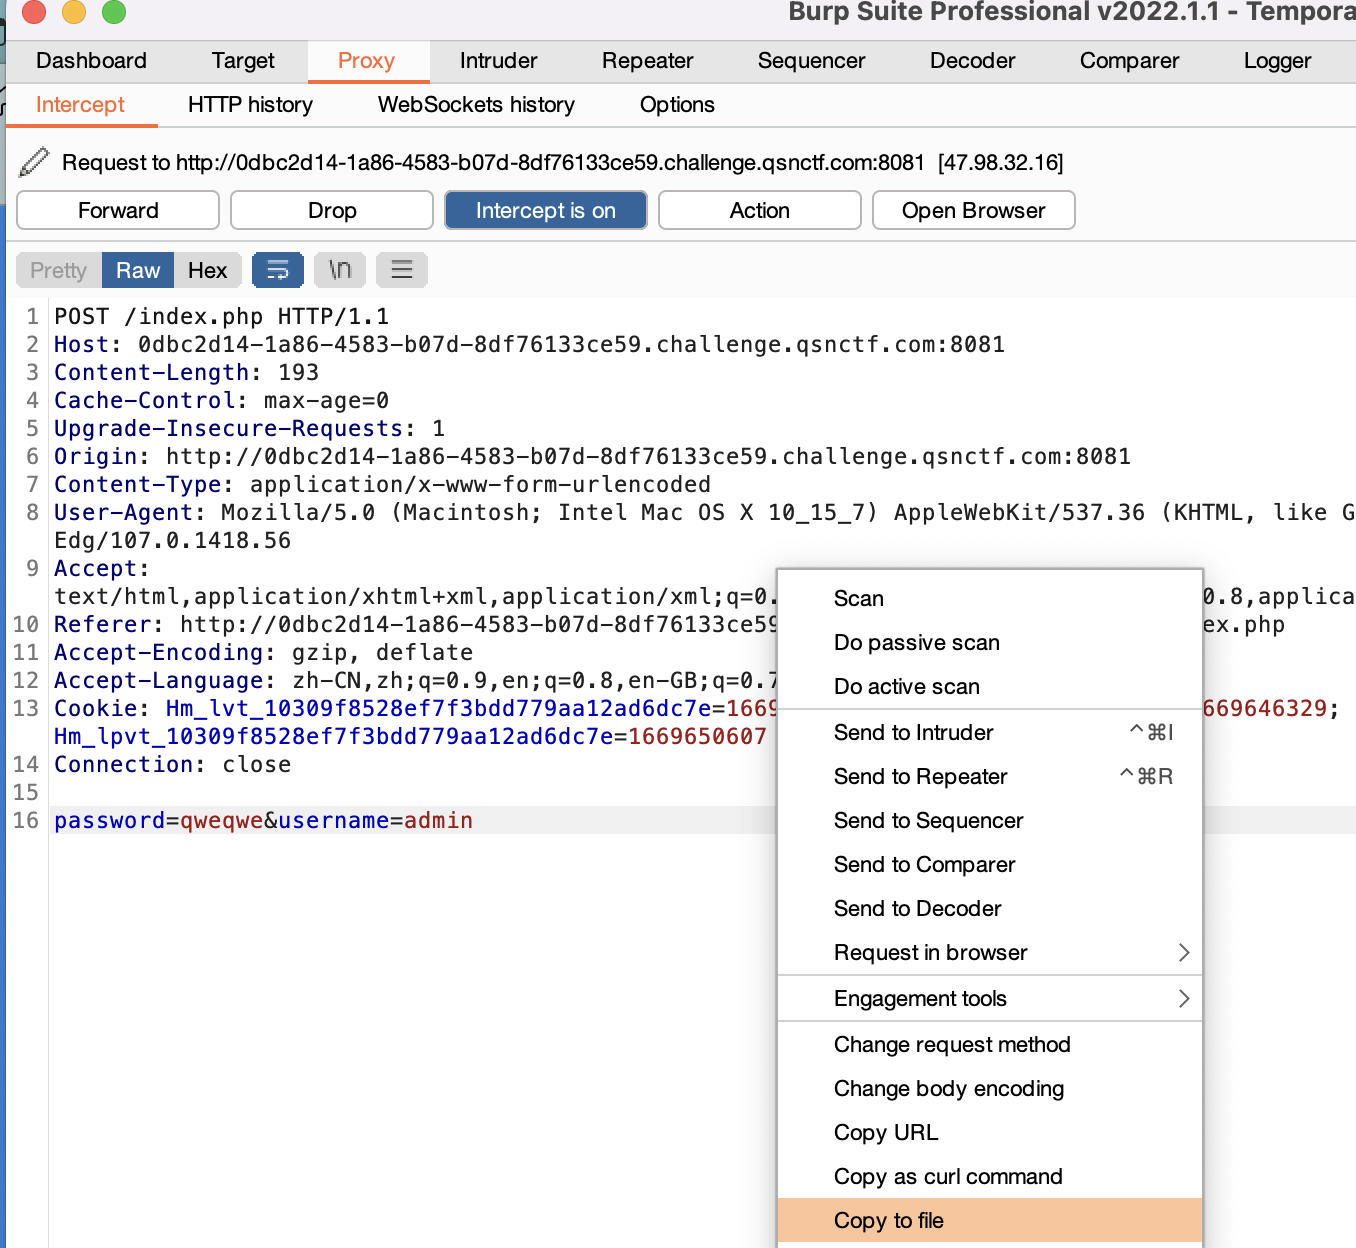Open the Intruder tab
Viewport: 1356px width, 1248px height.
click(498, 61)
